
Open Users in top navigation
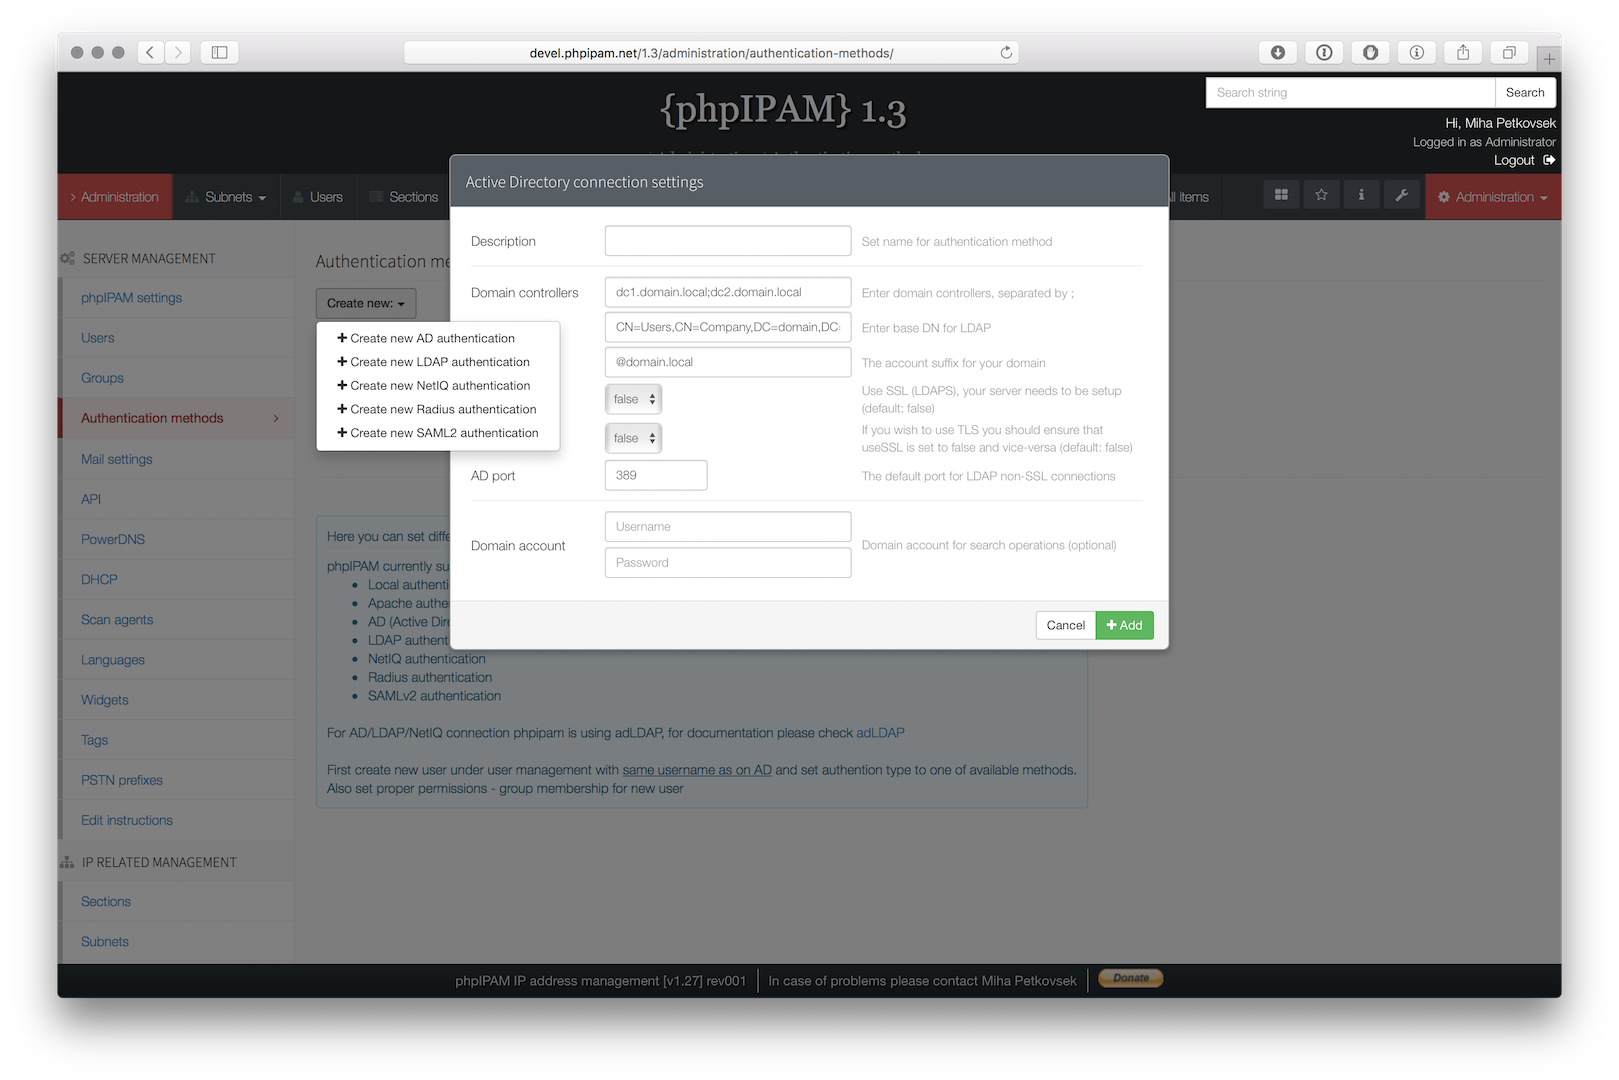click(x=318, y=197)
